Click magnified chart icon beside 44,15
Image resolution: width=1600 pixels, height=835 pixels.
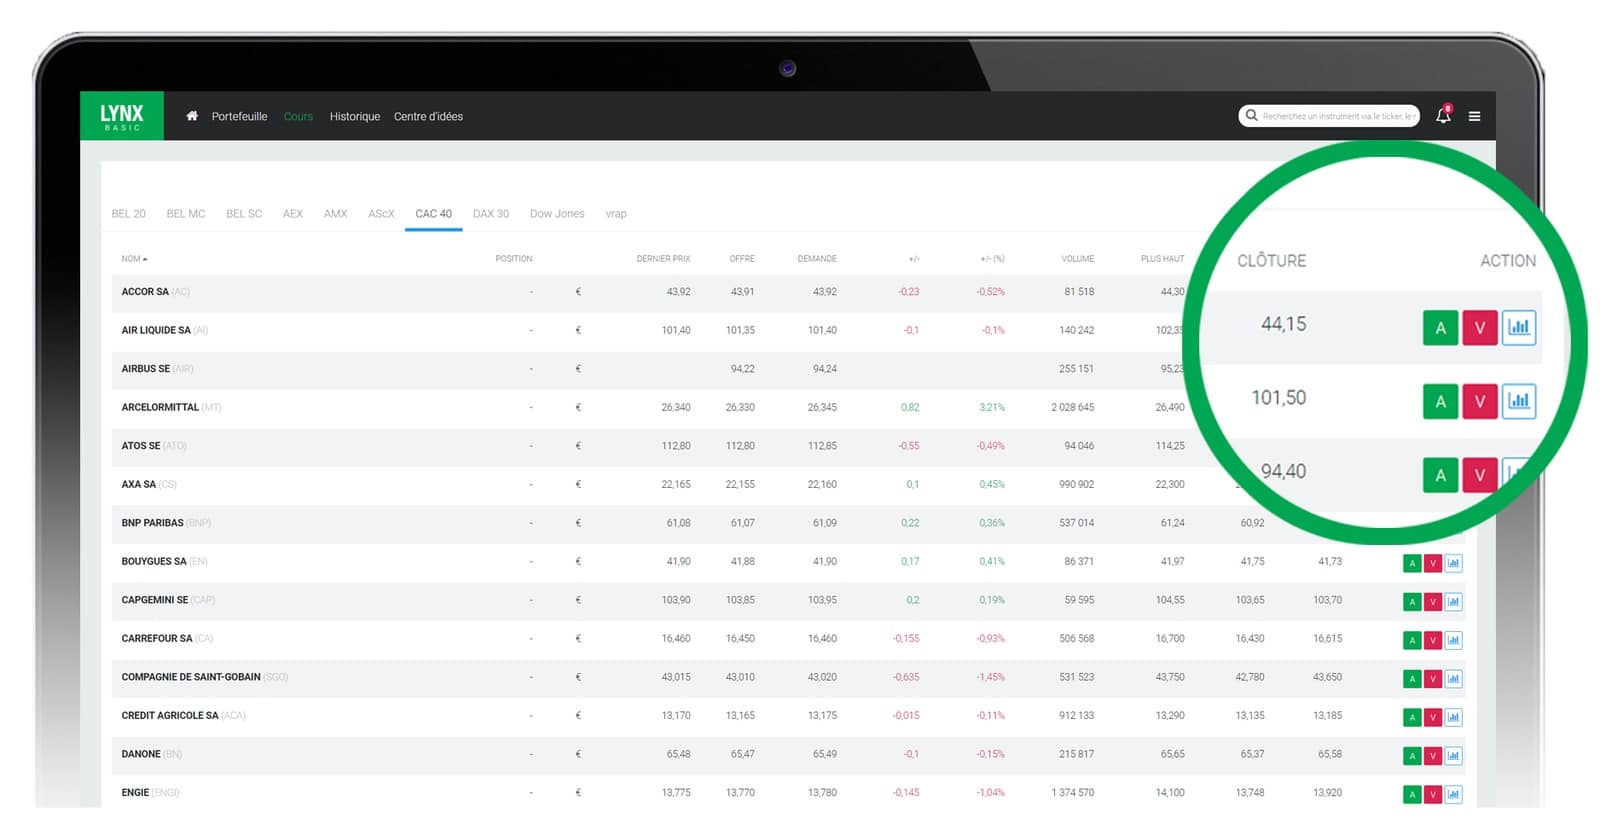(1519, 328)
